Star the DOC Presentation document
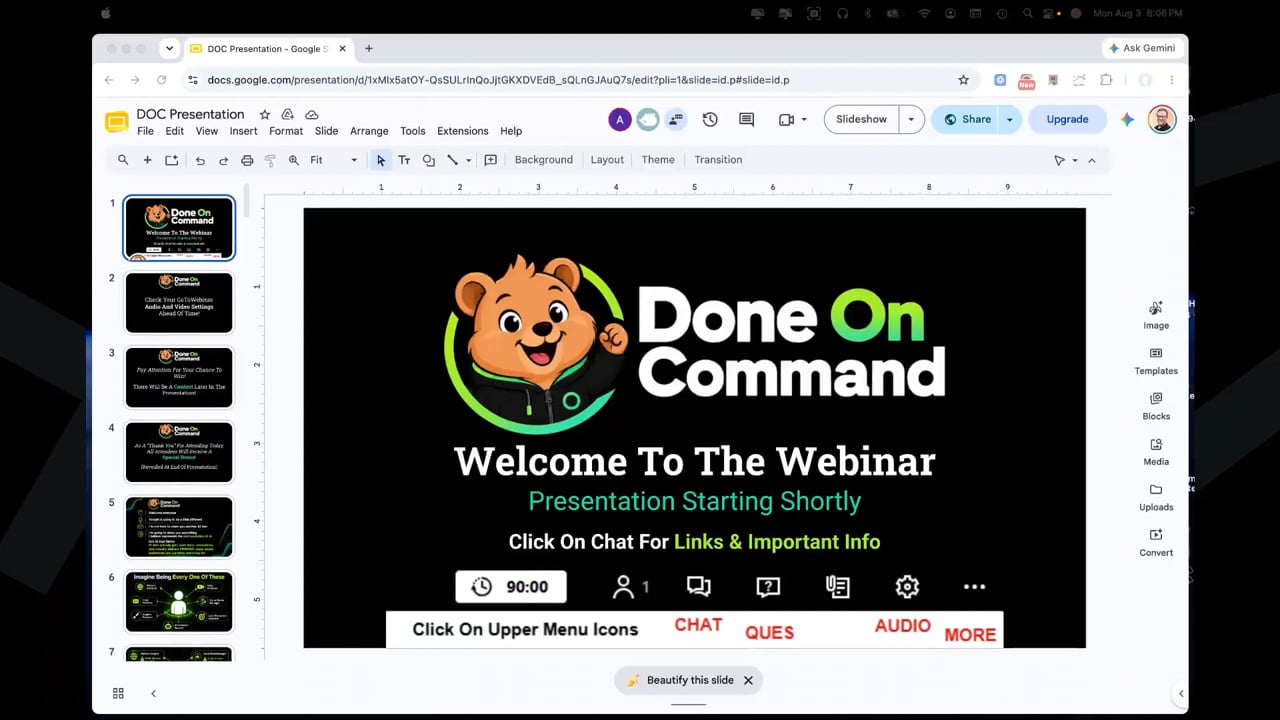This screenshot has width=1280, height=720. pos(265,115)
